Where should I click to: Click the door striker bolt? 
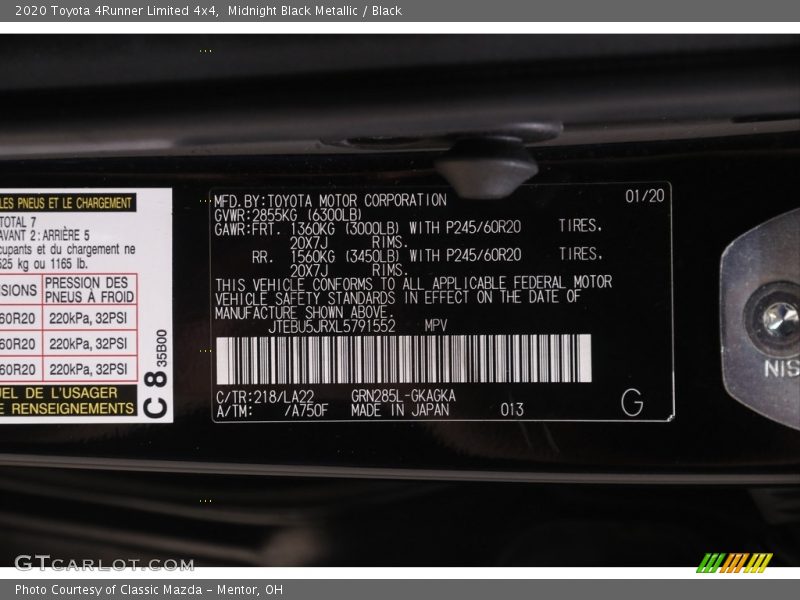[780, 320]
